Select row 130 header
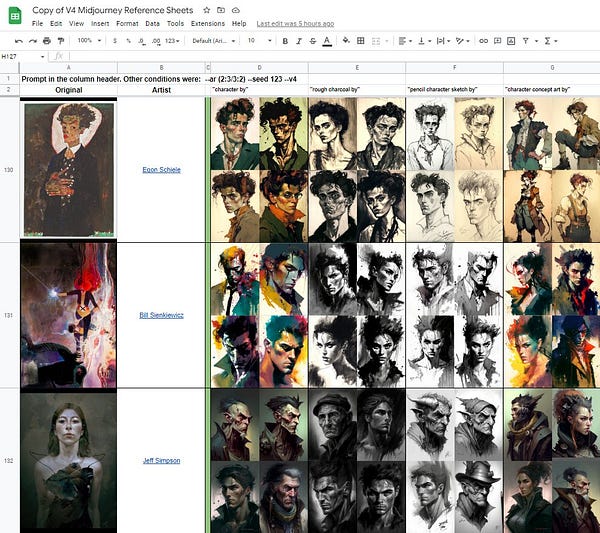The height and width of the screenshot is (533, 600). (10, 170)
